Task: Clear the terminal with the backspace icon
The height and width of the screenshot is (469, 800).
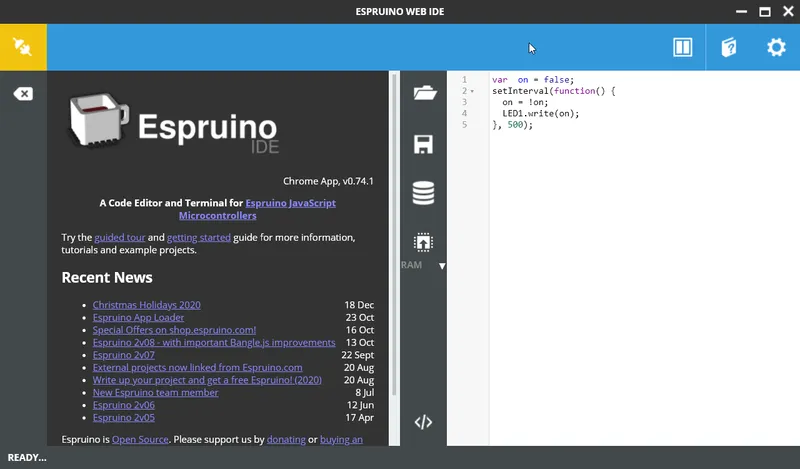Action: (x=23, y=93)
